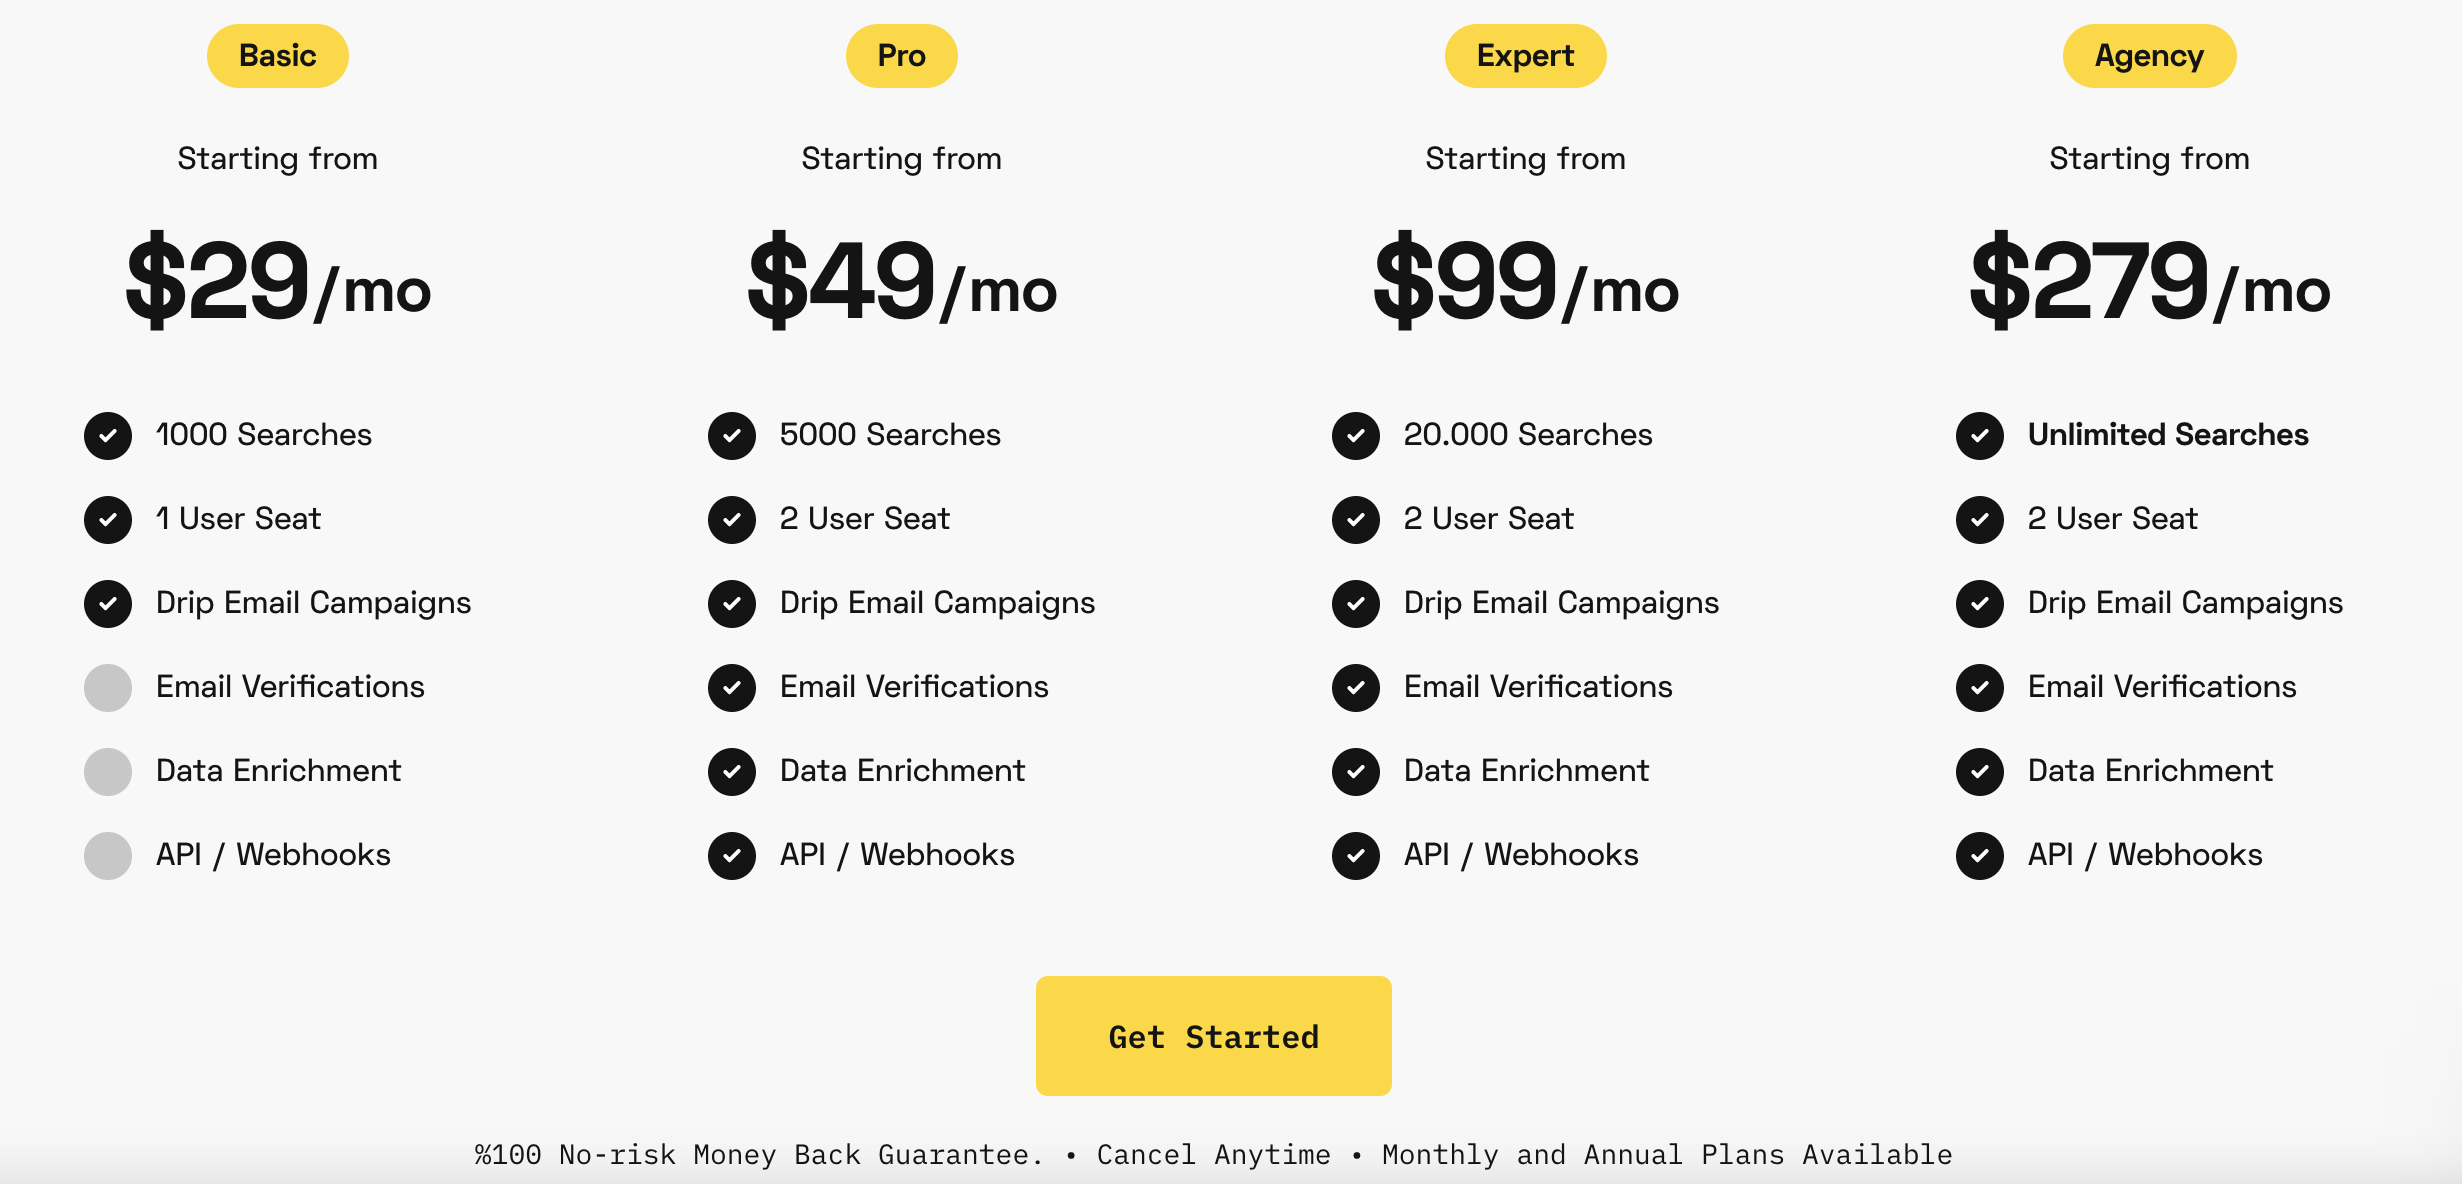Click checkmark icon next to 5000 Searches
Image resolution: width=2462 pixels, height=1184 pixels.
pyautogui.click(x=732, y=436)
